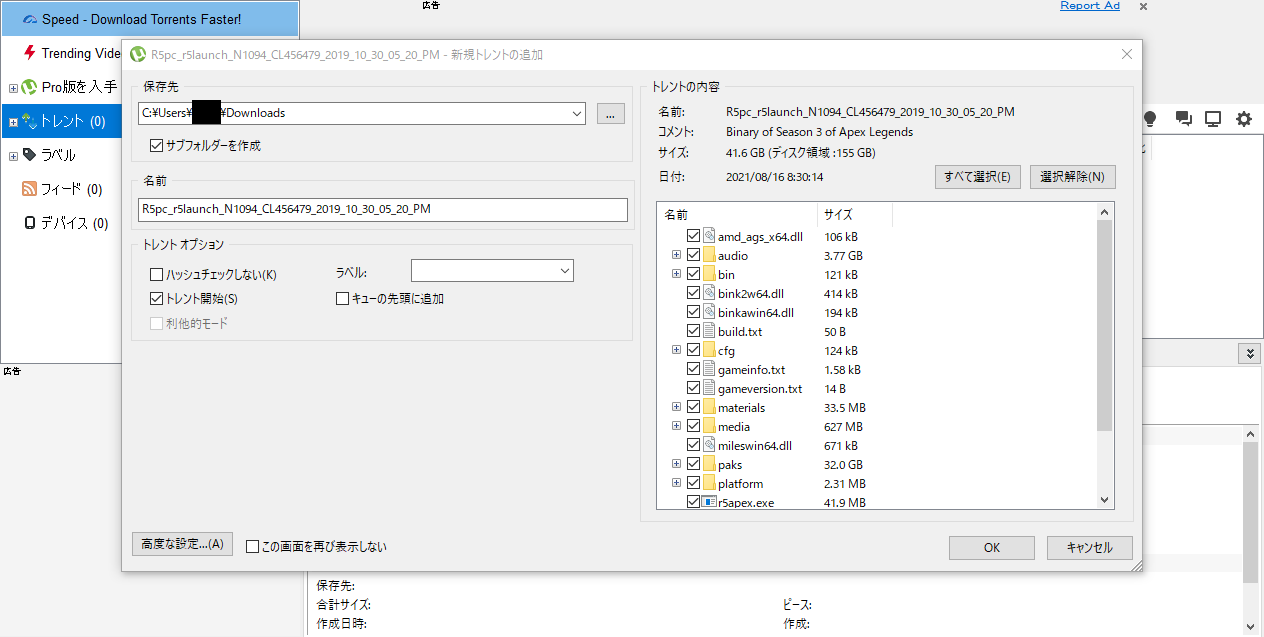The image size is (1264, 637).
Task: Click the r5apex.exe application icon
Action: coord(709,502)
